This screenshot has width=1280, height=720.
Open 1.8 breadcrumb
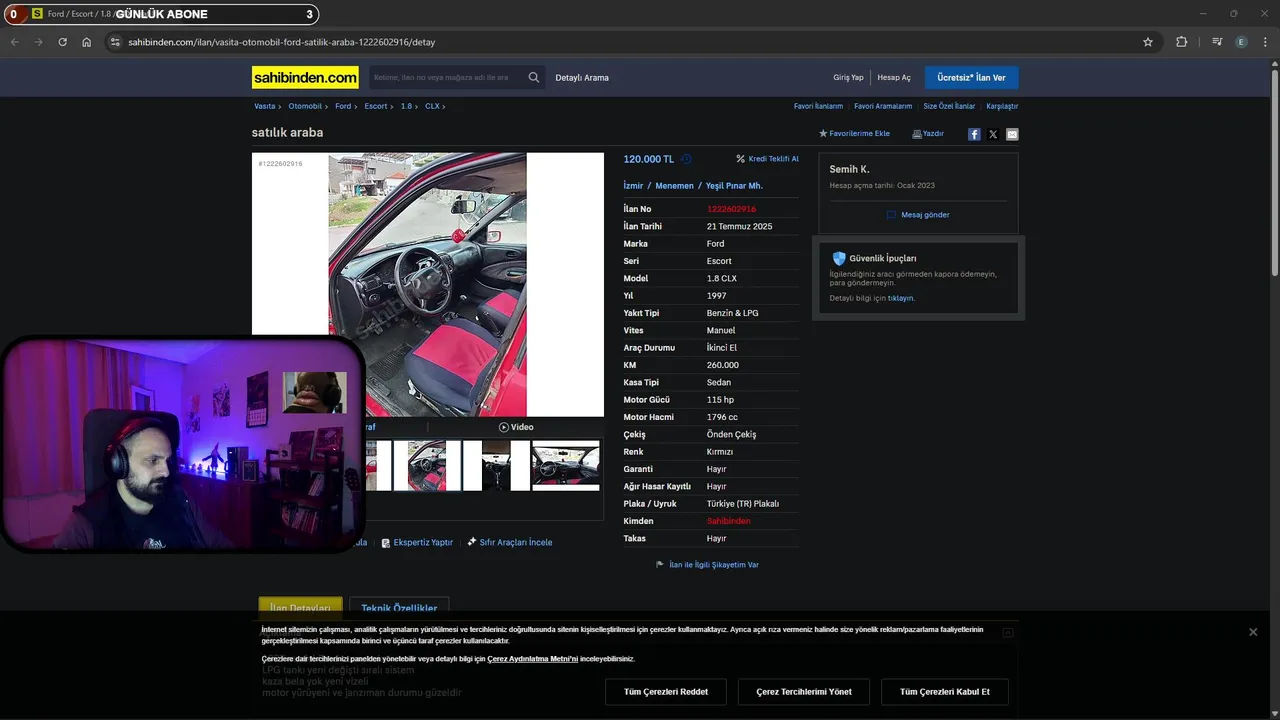406,106
